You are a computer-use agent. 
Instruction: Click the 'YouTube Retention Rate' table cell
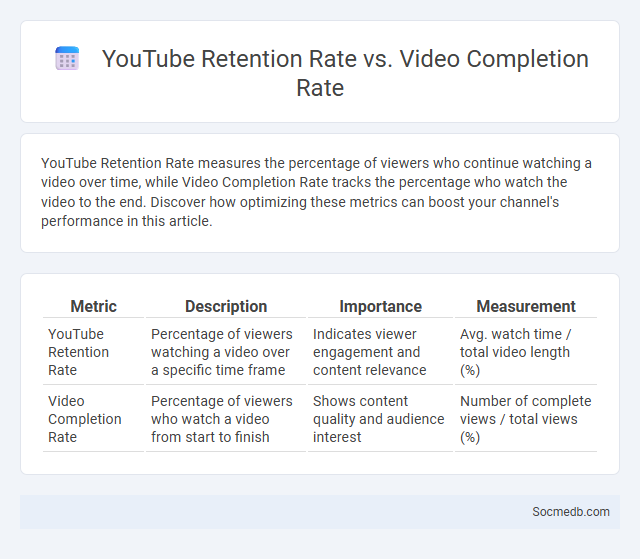[x=93, y=352]
